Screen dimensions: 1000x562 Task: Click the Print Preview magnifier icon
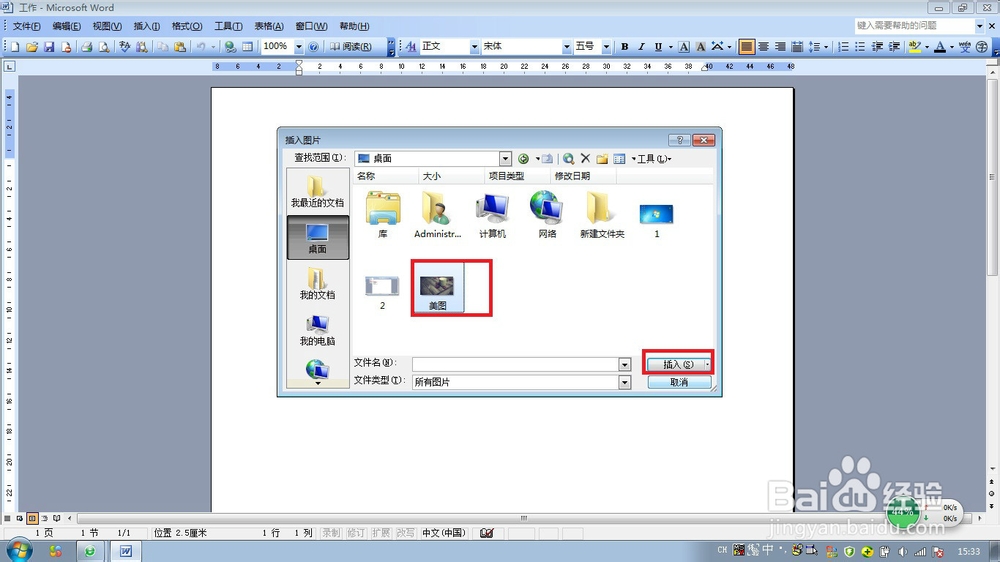coord(104,47)
